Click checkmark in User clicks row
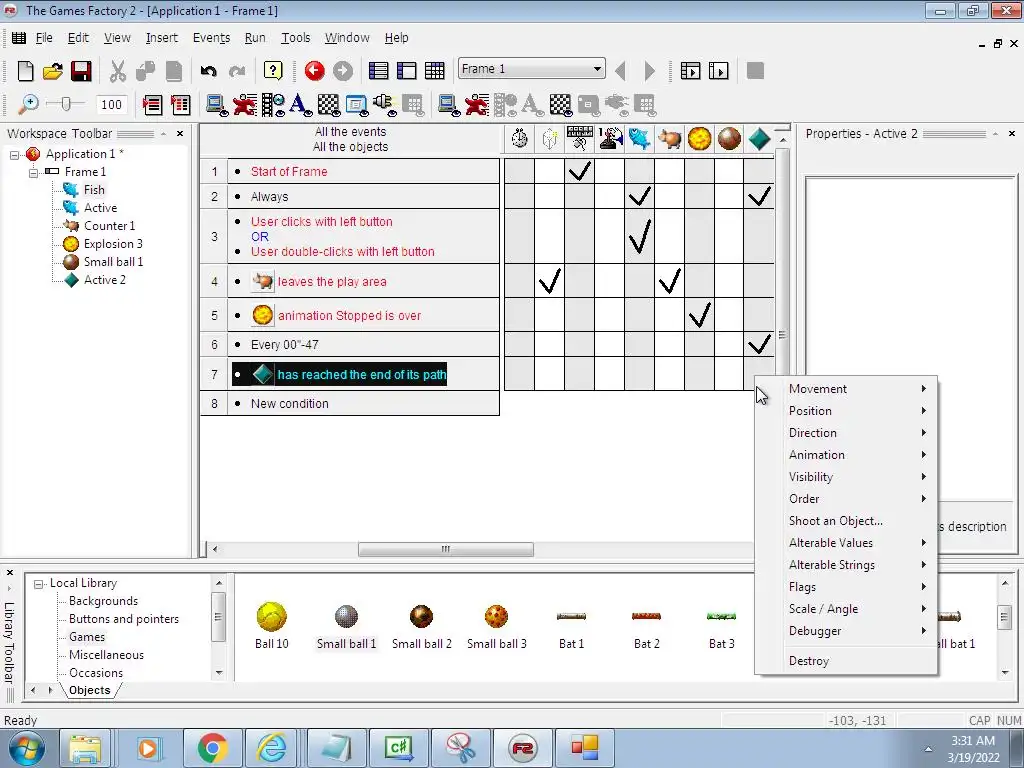This screenshot has width=1024, height=768. (x=639, y=236)
